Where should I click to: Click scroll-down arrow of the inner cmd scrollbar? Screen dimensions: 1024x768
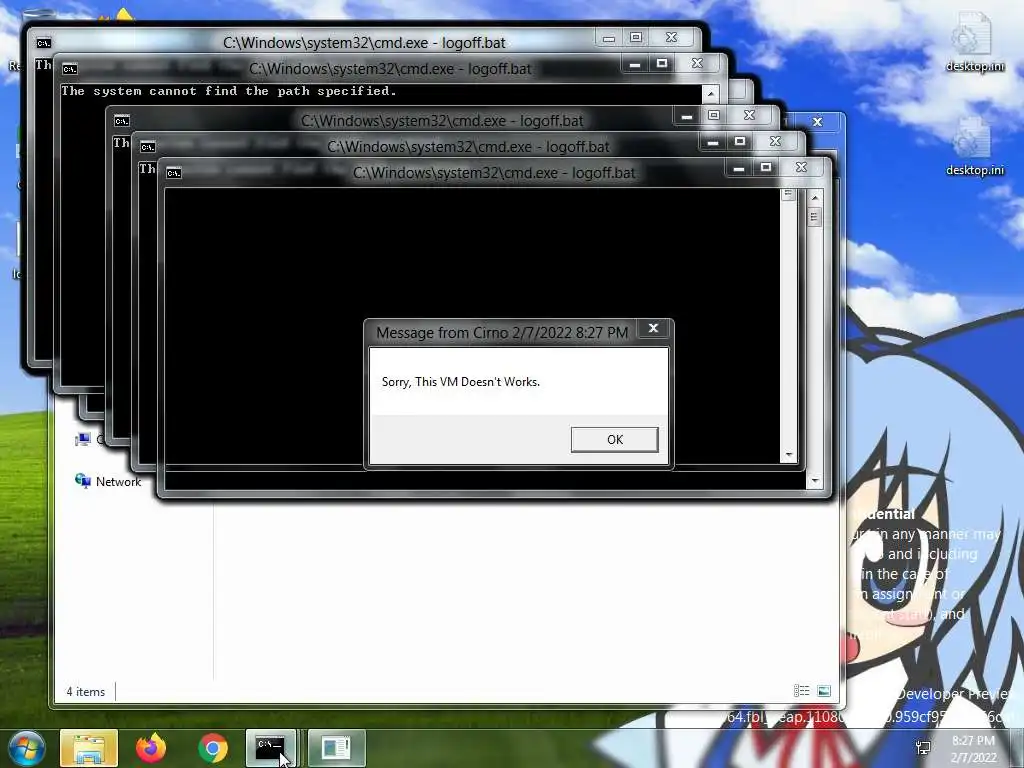(788, 455)
